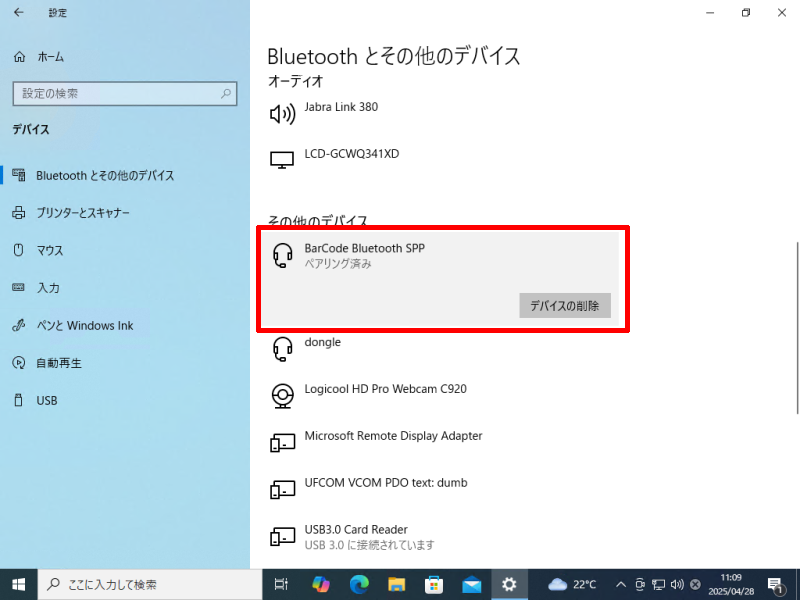Screen dimensions: 800x600
Task: Click the Settings gear in taskbar
Action: point(509,585)
